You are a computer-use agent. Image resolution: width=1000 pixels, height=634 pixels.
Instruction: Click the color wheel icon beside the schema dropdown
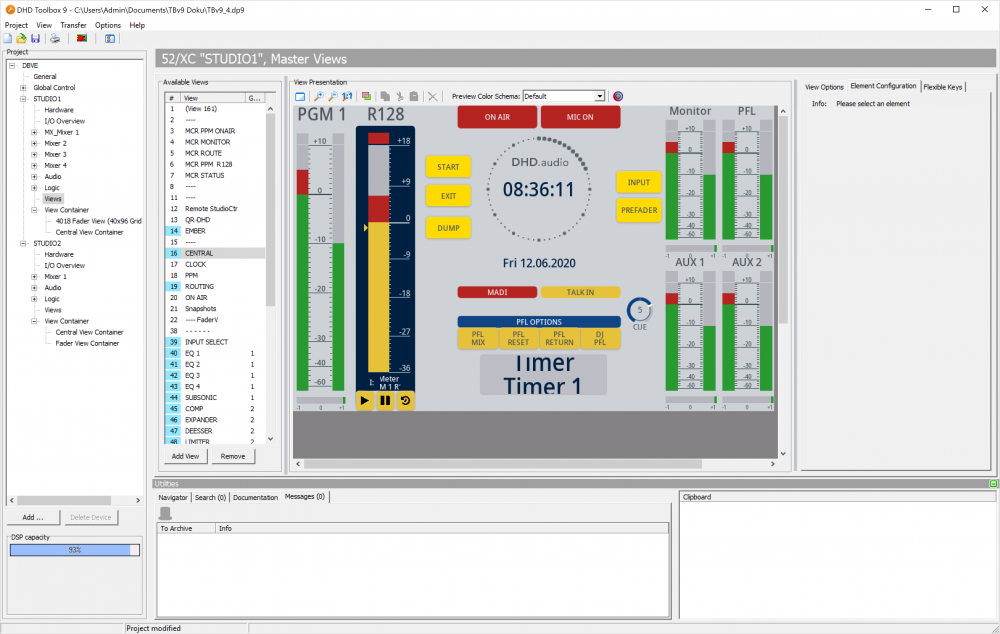pos(618,96)
